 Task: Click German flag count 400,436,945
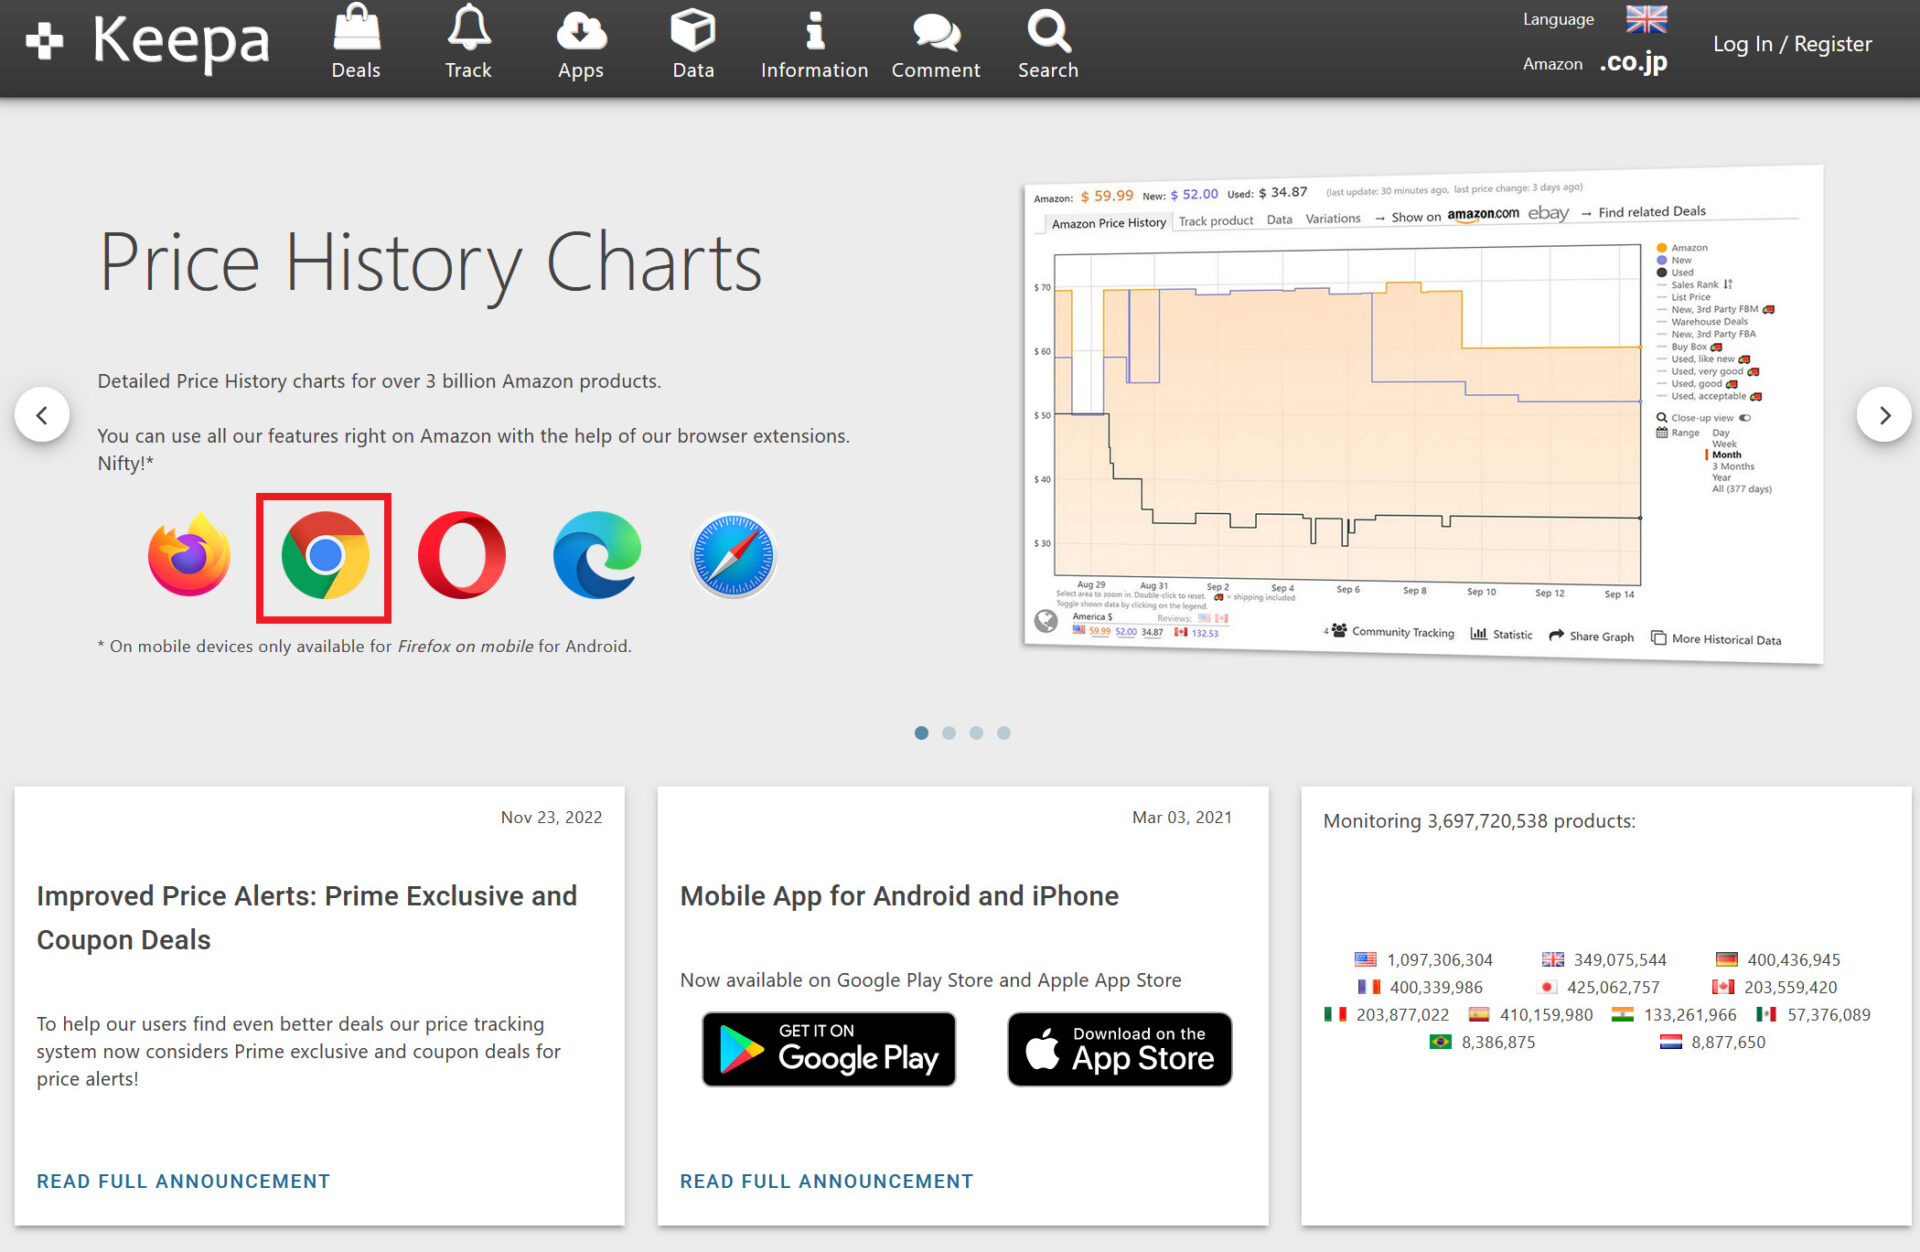1778,960
